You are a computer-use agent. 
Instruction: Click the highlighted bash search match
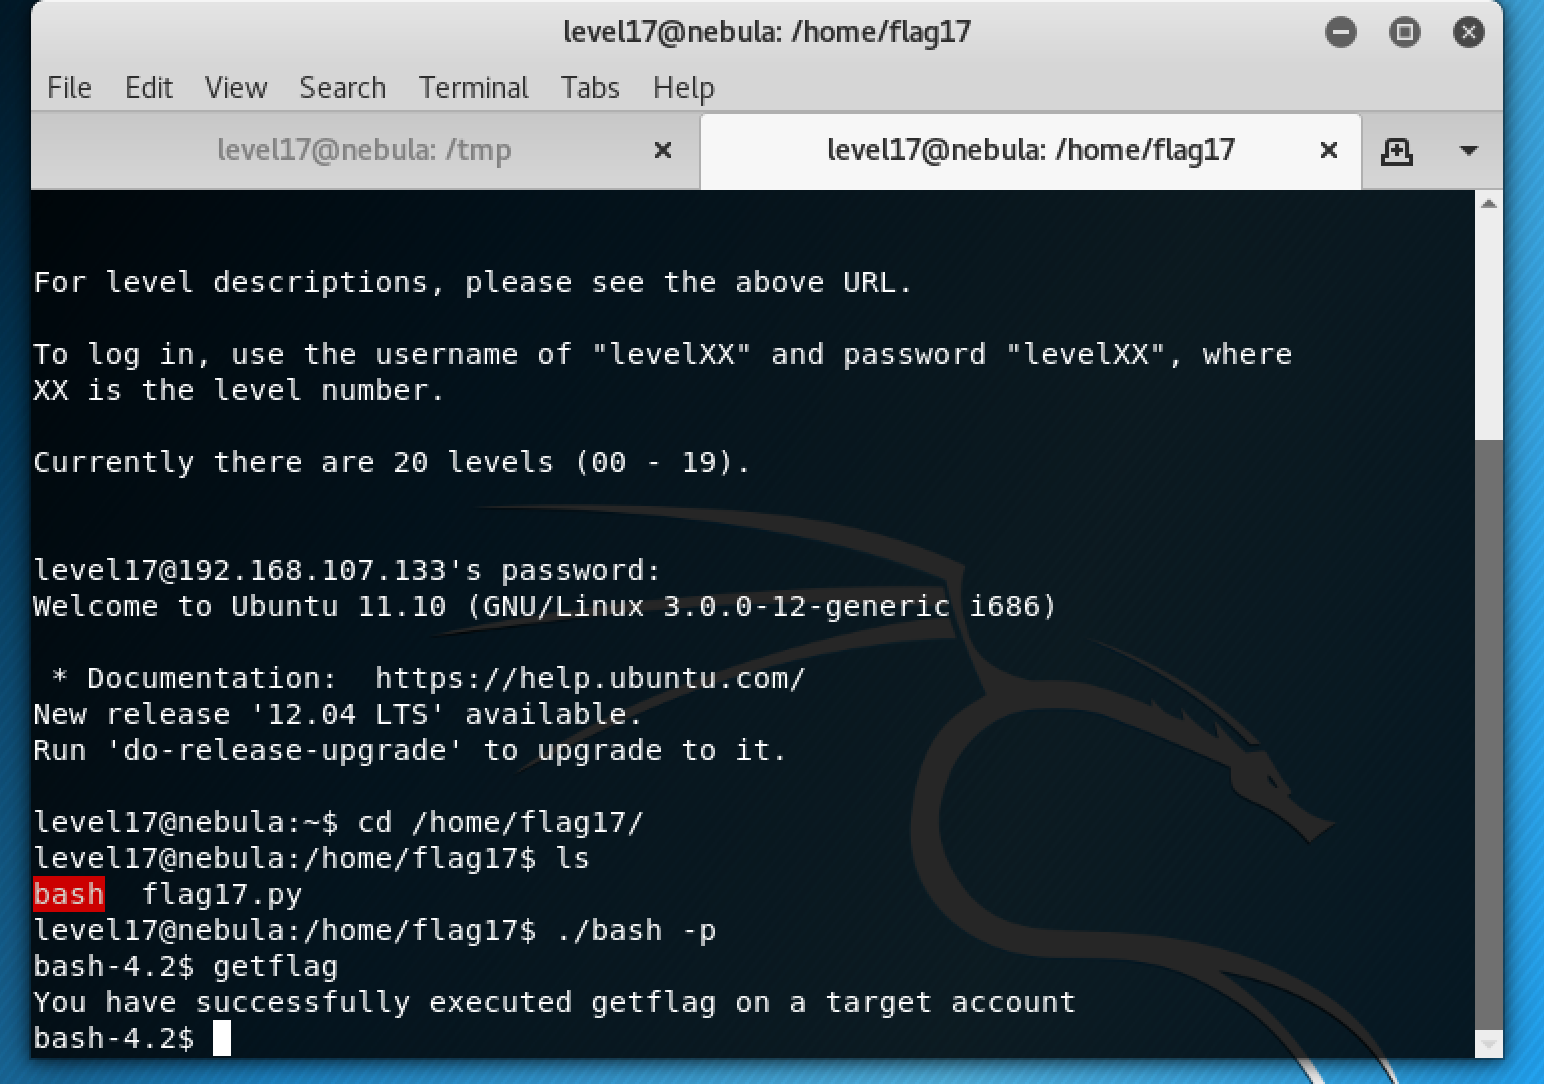click(68, 894)
